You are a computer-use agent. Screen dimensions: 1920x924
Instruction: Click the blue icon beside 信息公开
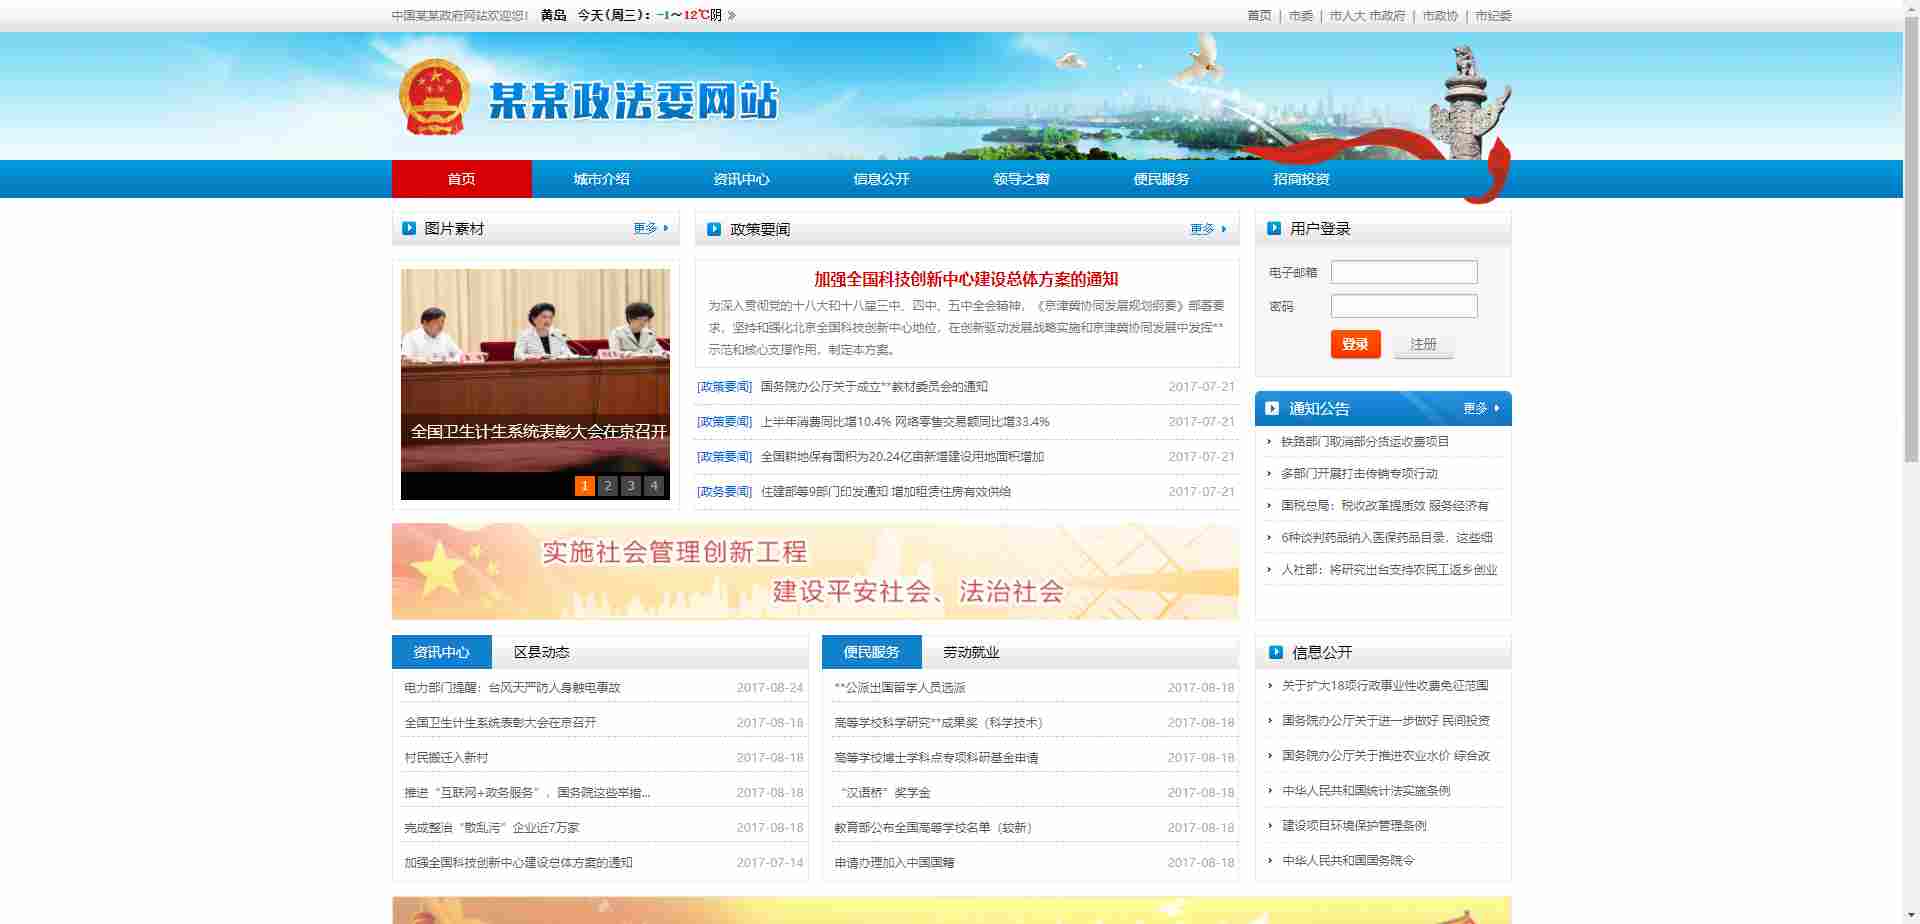pos(1276,652)
